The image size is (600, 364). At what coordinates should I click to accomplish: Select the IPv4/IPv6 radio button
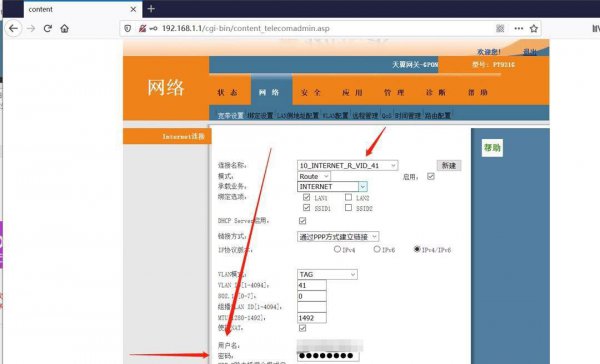coord(417,249)
